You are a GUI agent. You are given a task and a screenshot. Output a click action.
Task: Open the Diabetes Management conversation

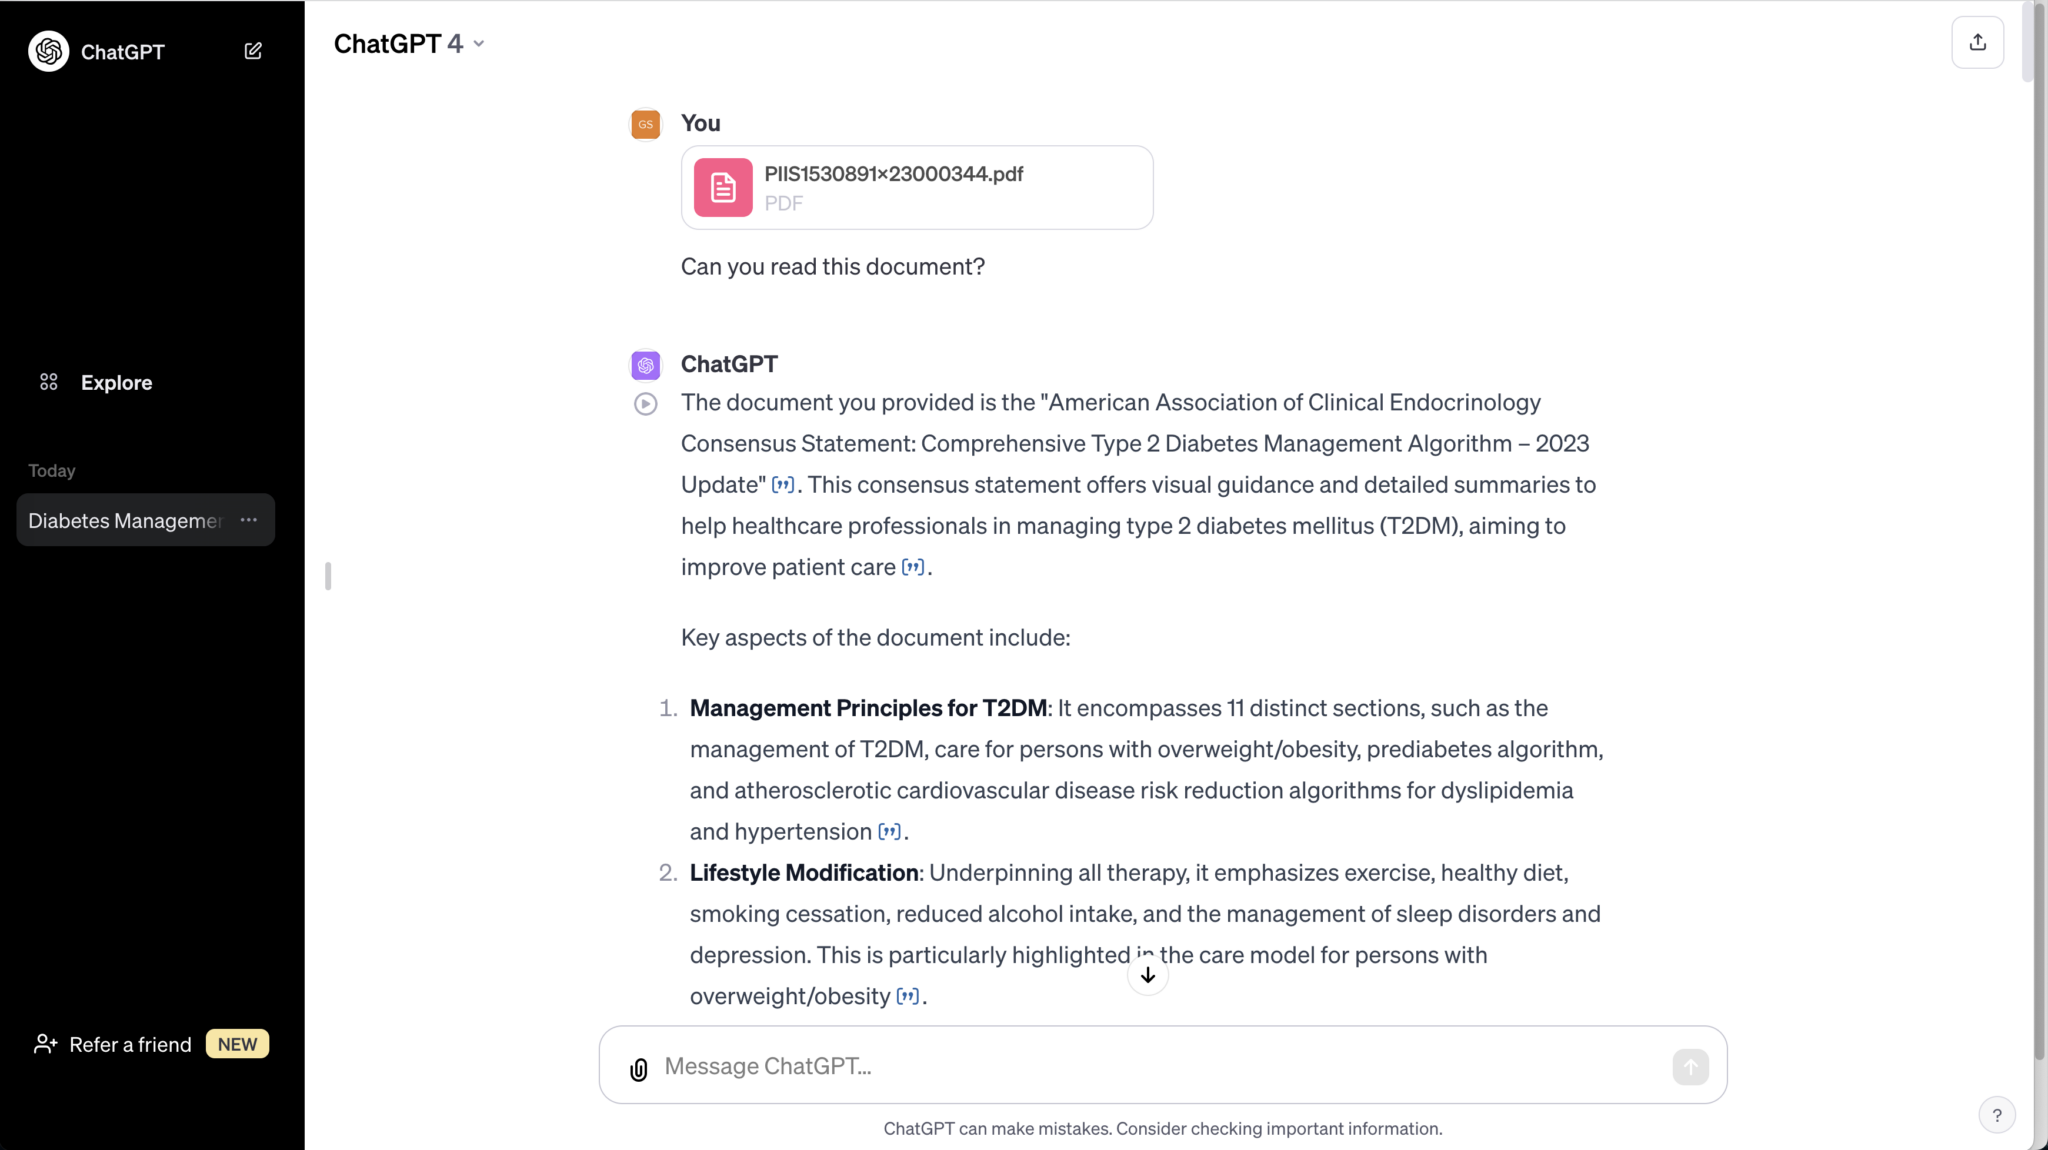point(124,520)
